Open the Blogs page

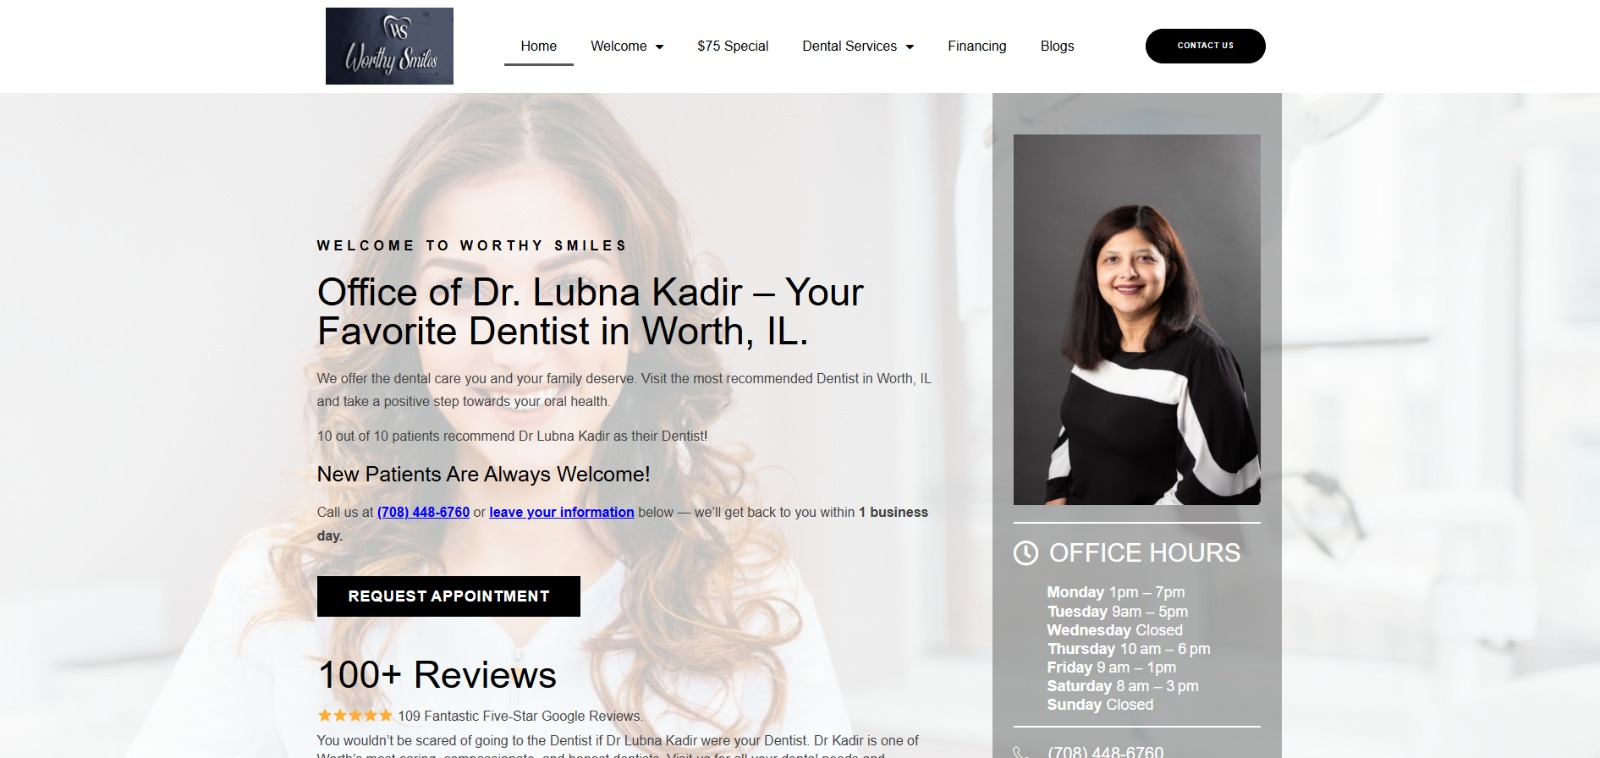(1057, 46)
